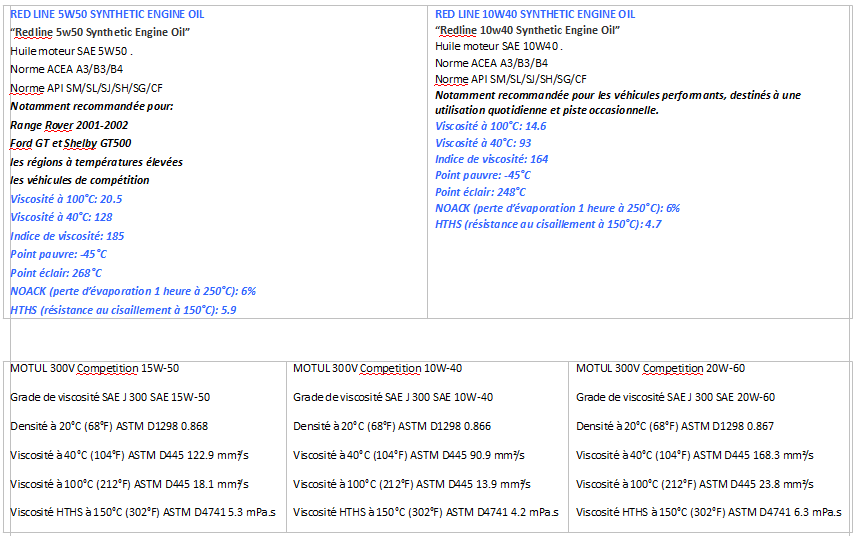The height and width of the screenshot is (536, 857).
Task: Click the heading RED LINE 10W40 SYNTHETIC ENGINE OIL
Action: 535,14
